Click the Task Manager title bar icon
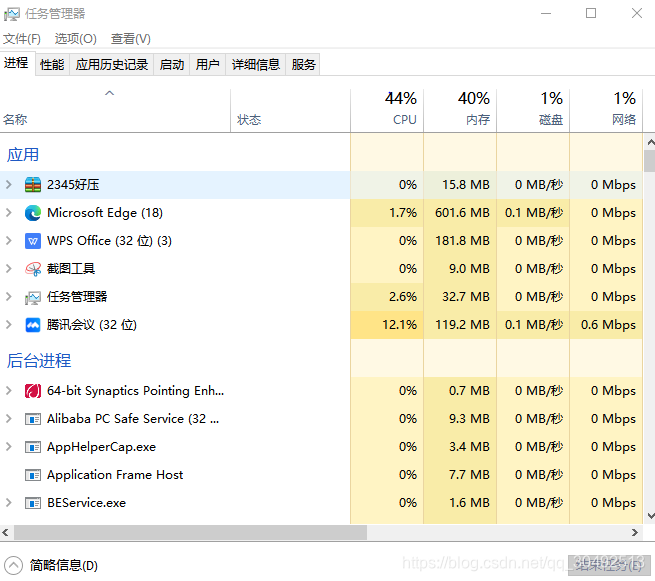This screenshot has width=655, height=581. coord(12,14)
